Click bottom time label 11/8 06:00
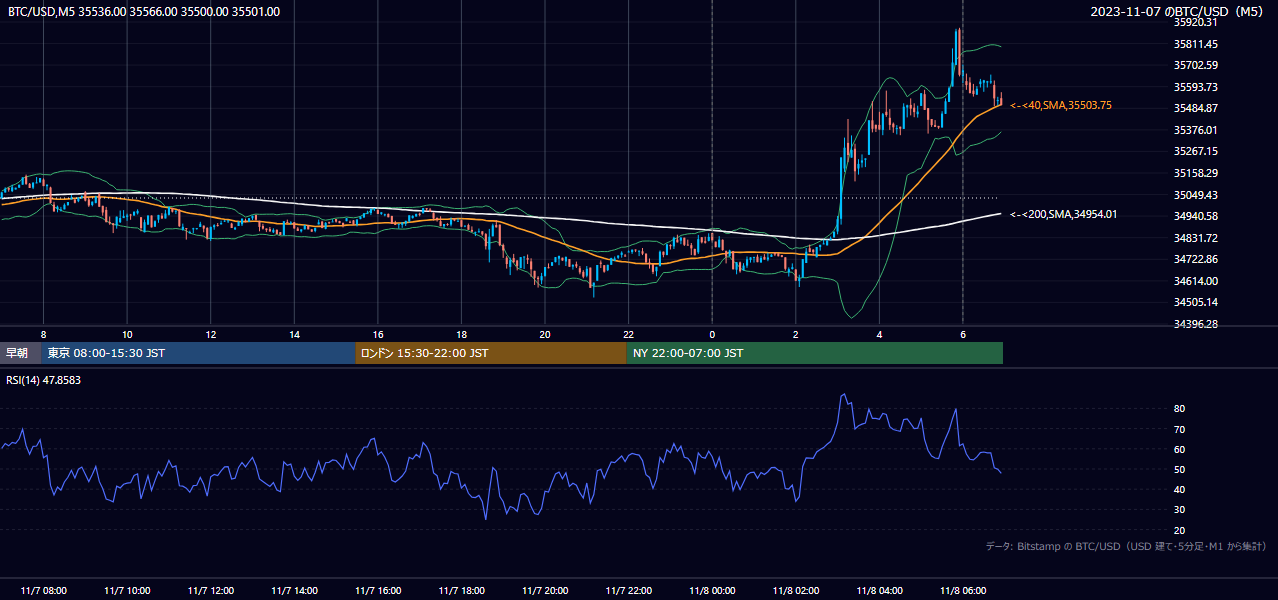This screenshot has height=600, width=1278. click(x=962, y=591)
